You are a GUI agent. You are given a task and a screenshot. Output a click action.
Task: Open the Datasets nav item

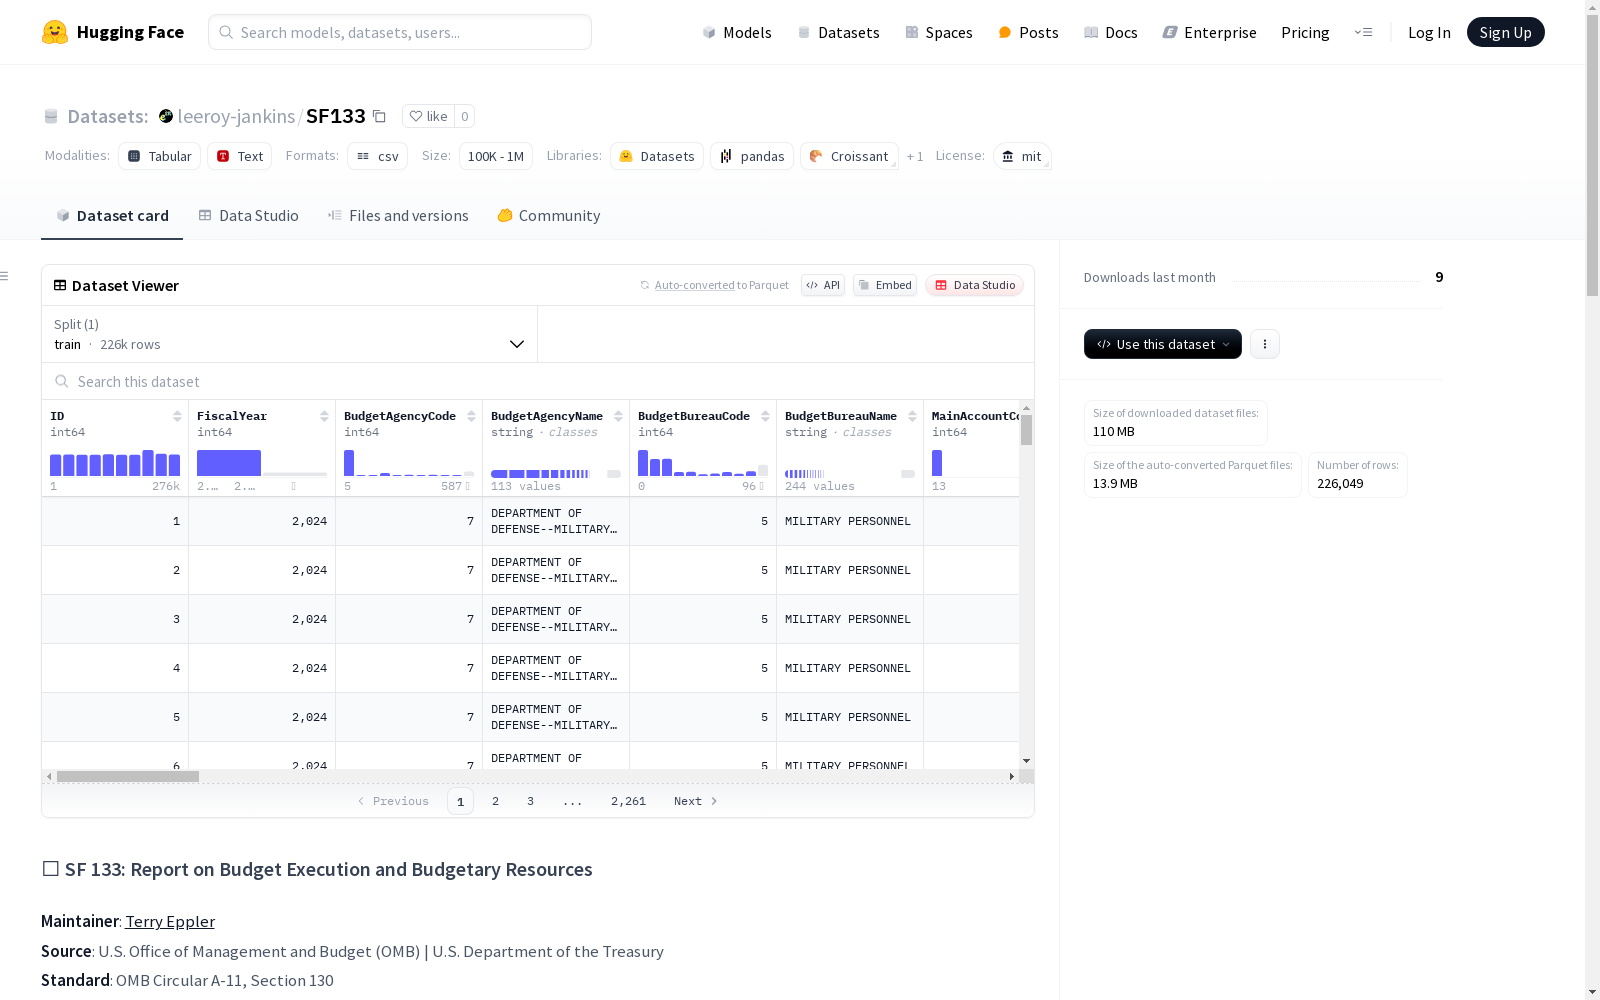coord(838,32)
